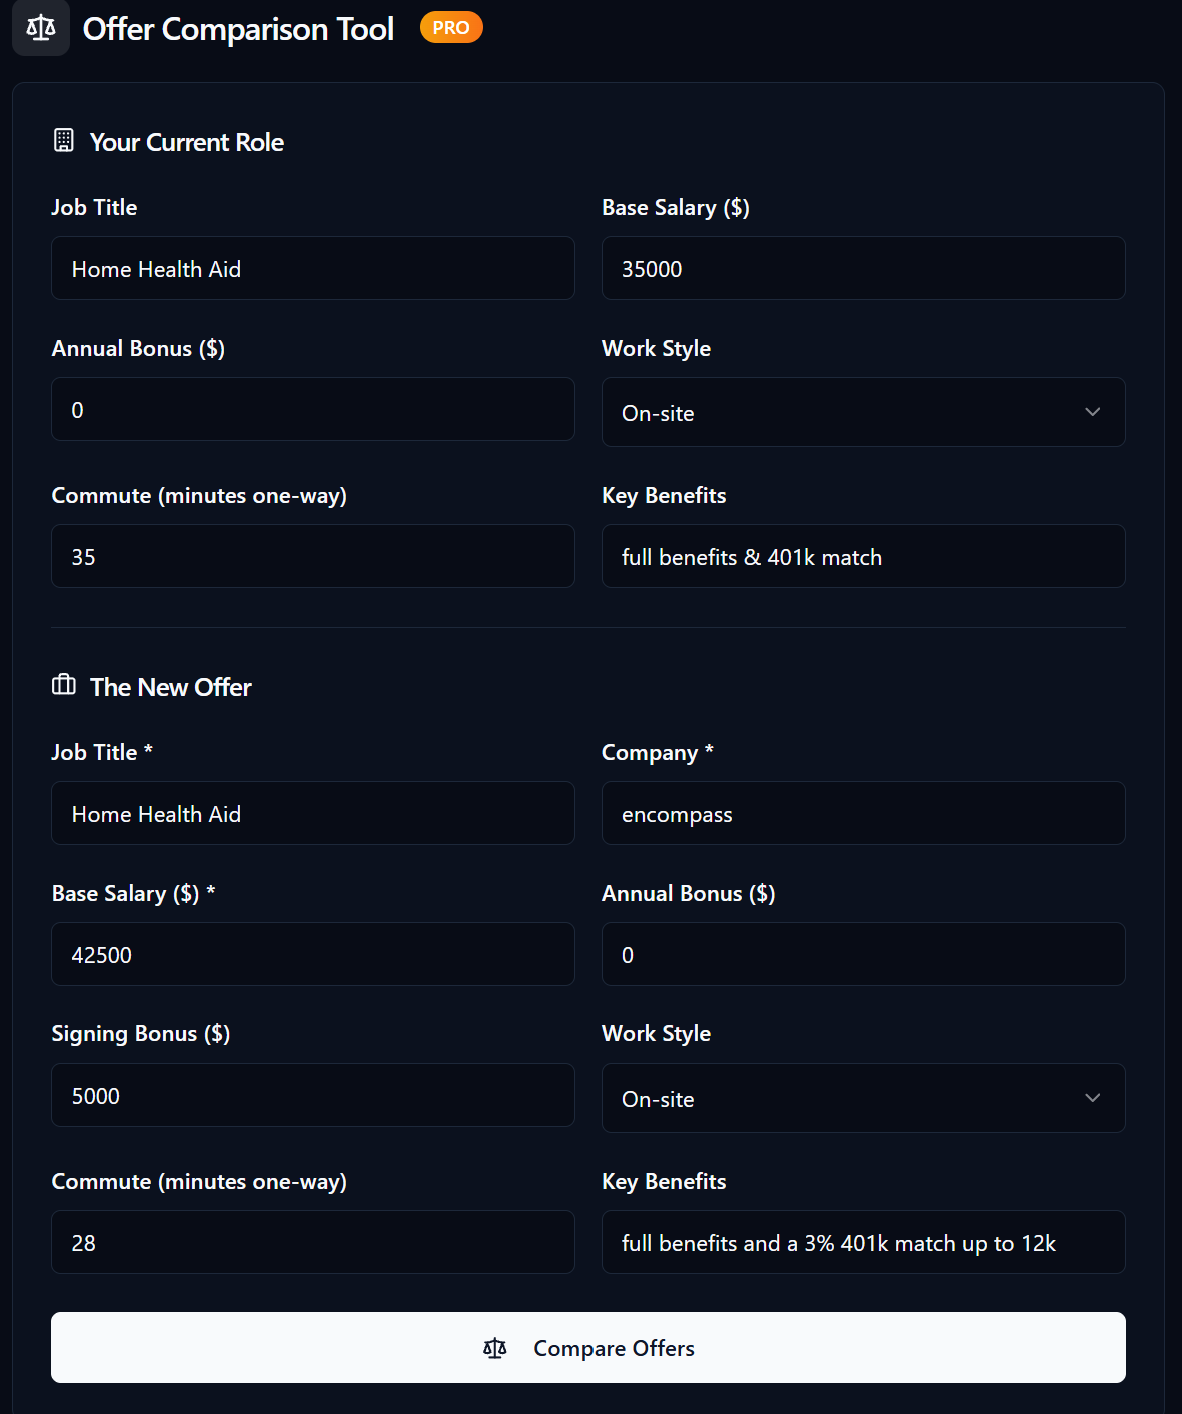Screen dimensions: 1182x1414
Task: Click the briefcase icon beside The New Offer
Action: point(64,686)
